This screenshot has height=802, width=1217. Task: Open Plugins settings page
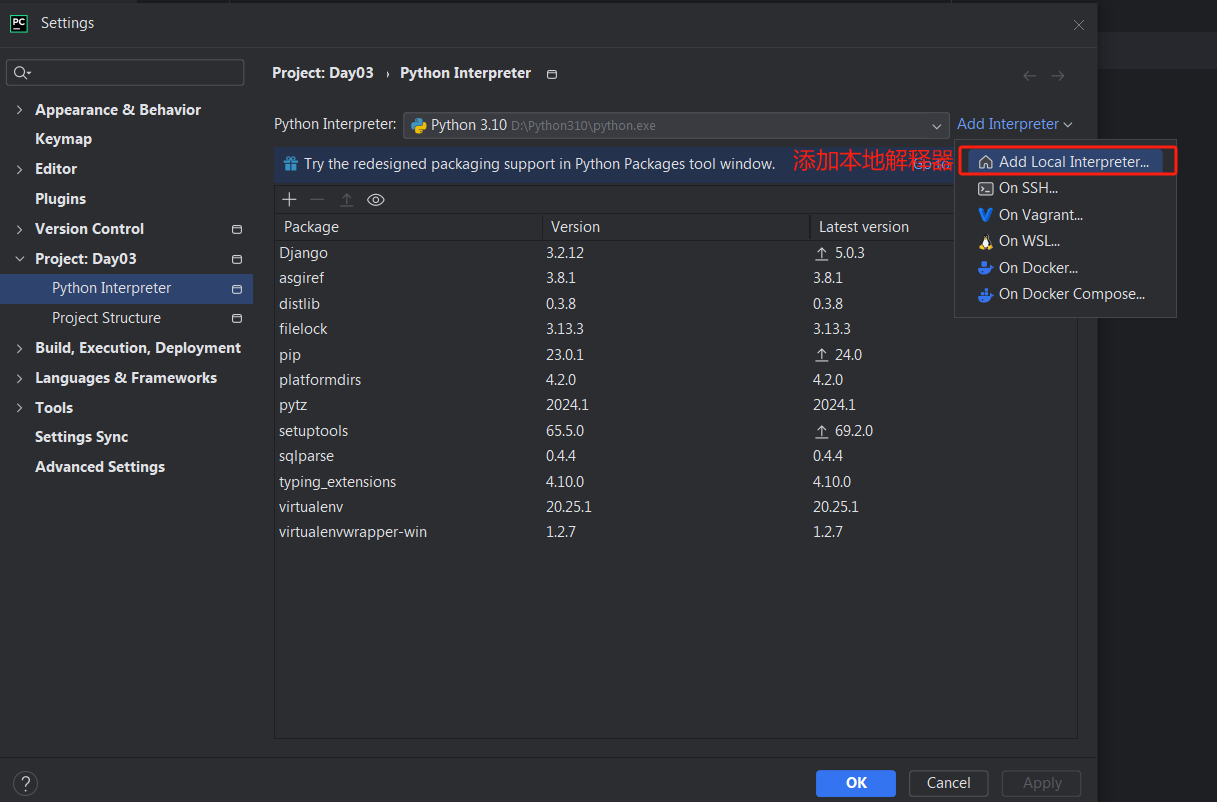pos(60,199)
